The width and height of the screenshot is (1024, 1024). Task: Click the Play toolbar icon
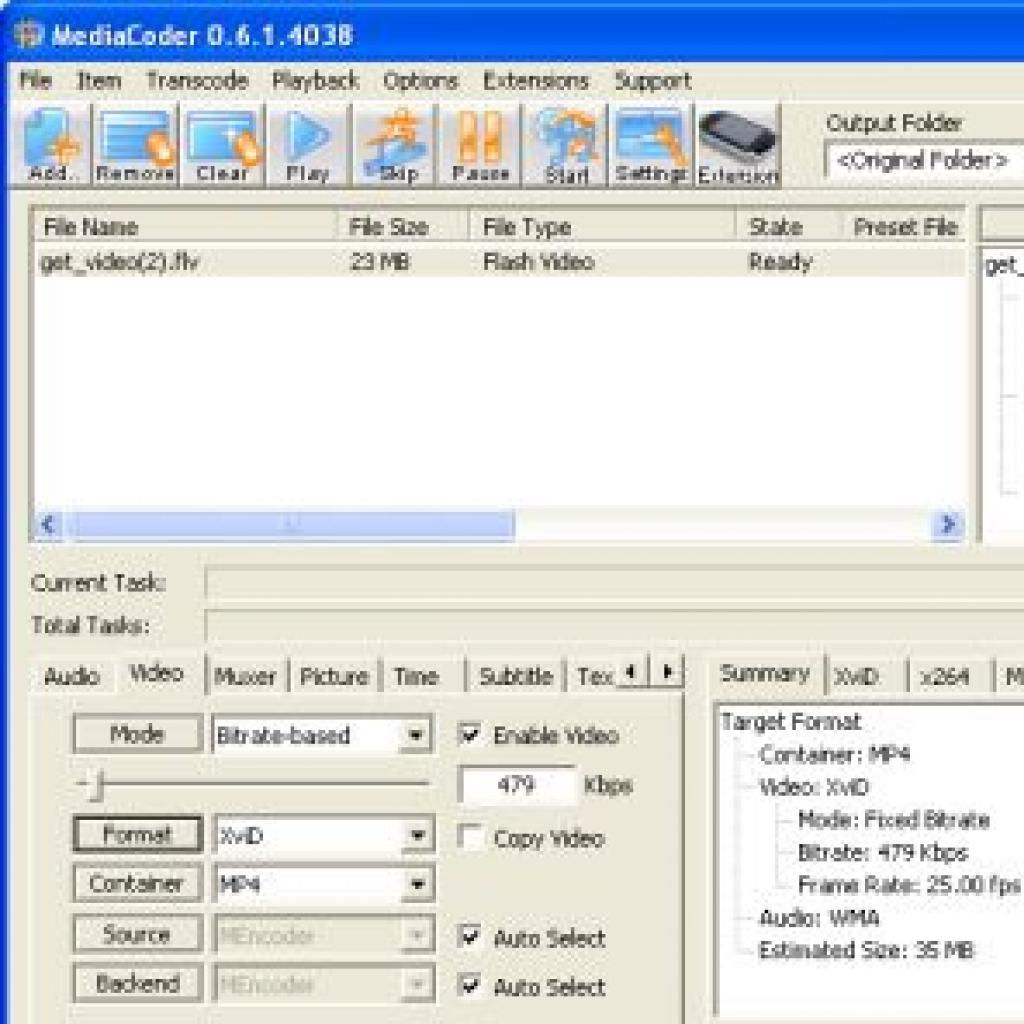pyautogui.click(x=307, y=146)
